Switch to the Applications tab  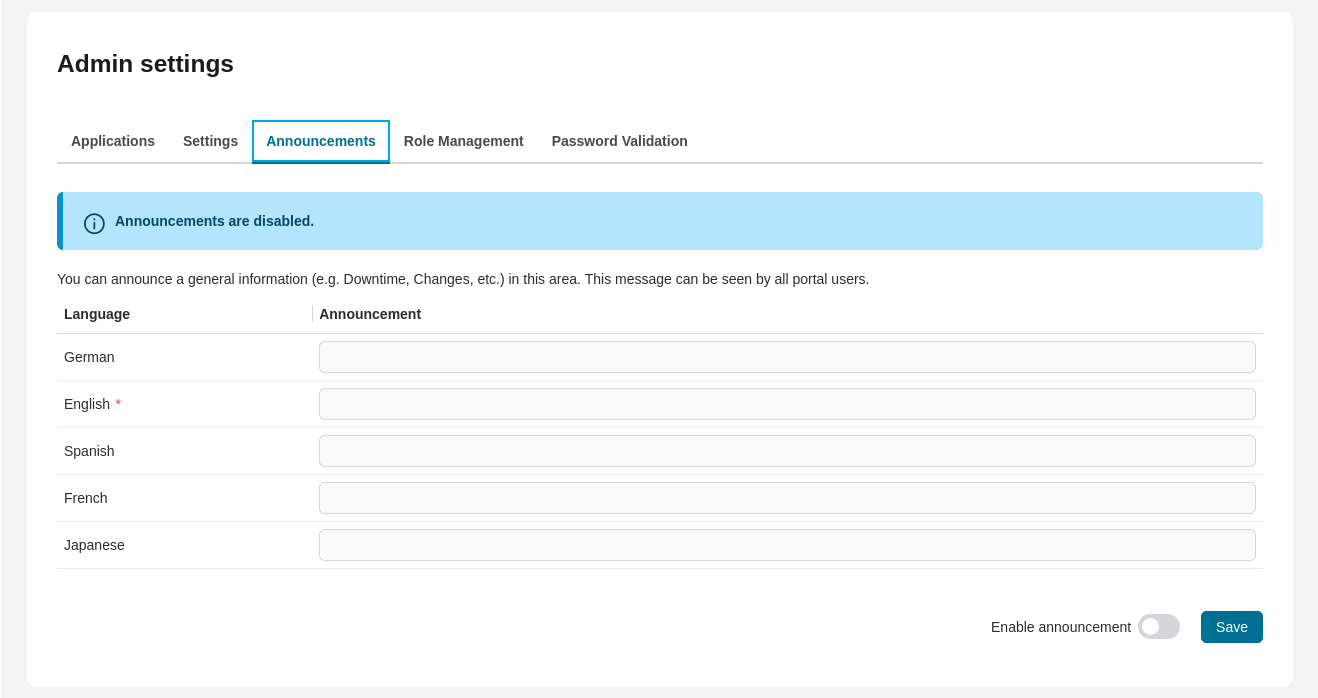pyautogui.click(x=112, y=141)
